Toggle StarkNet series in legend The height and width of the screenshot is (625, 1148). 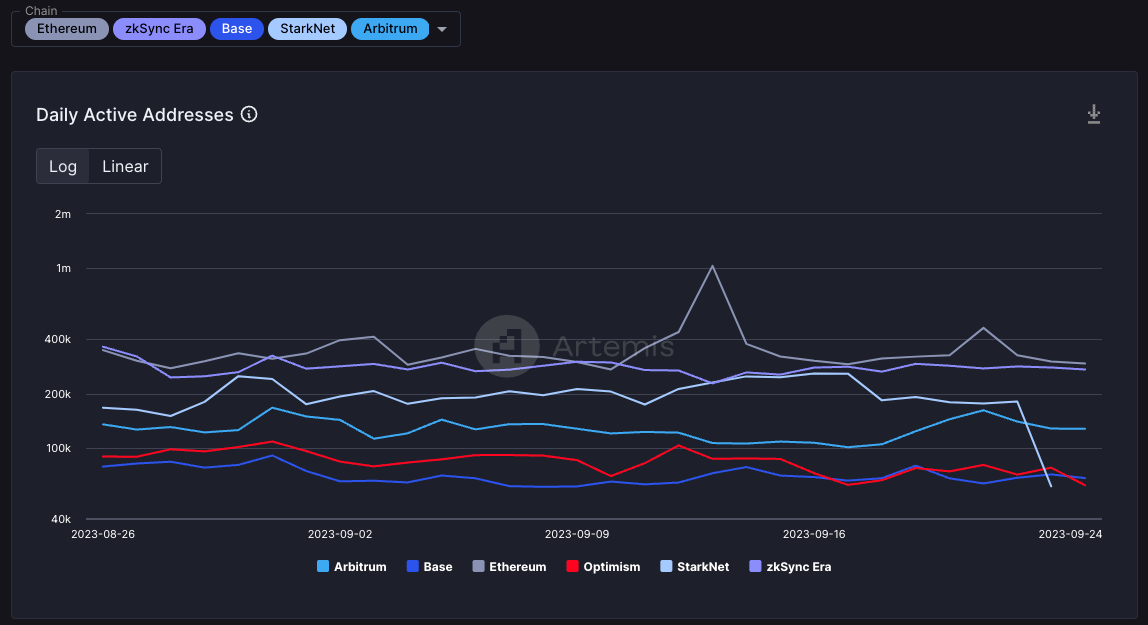click(x=695, y=566)
